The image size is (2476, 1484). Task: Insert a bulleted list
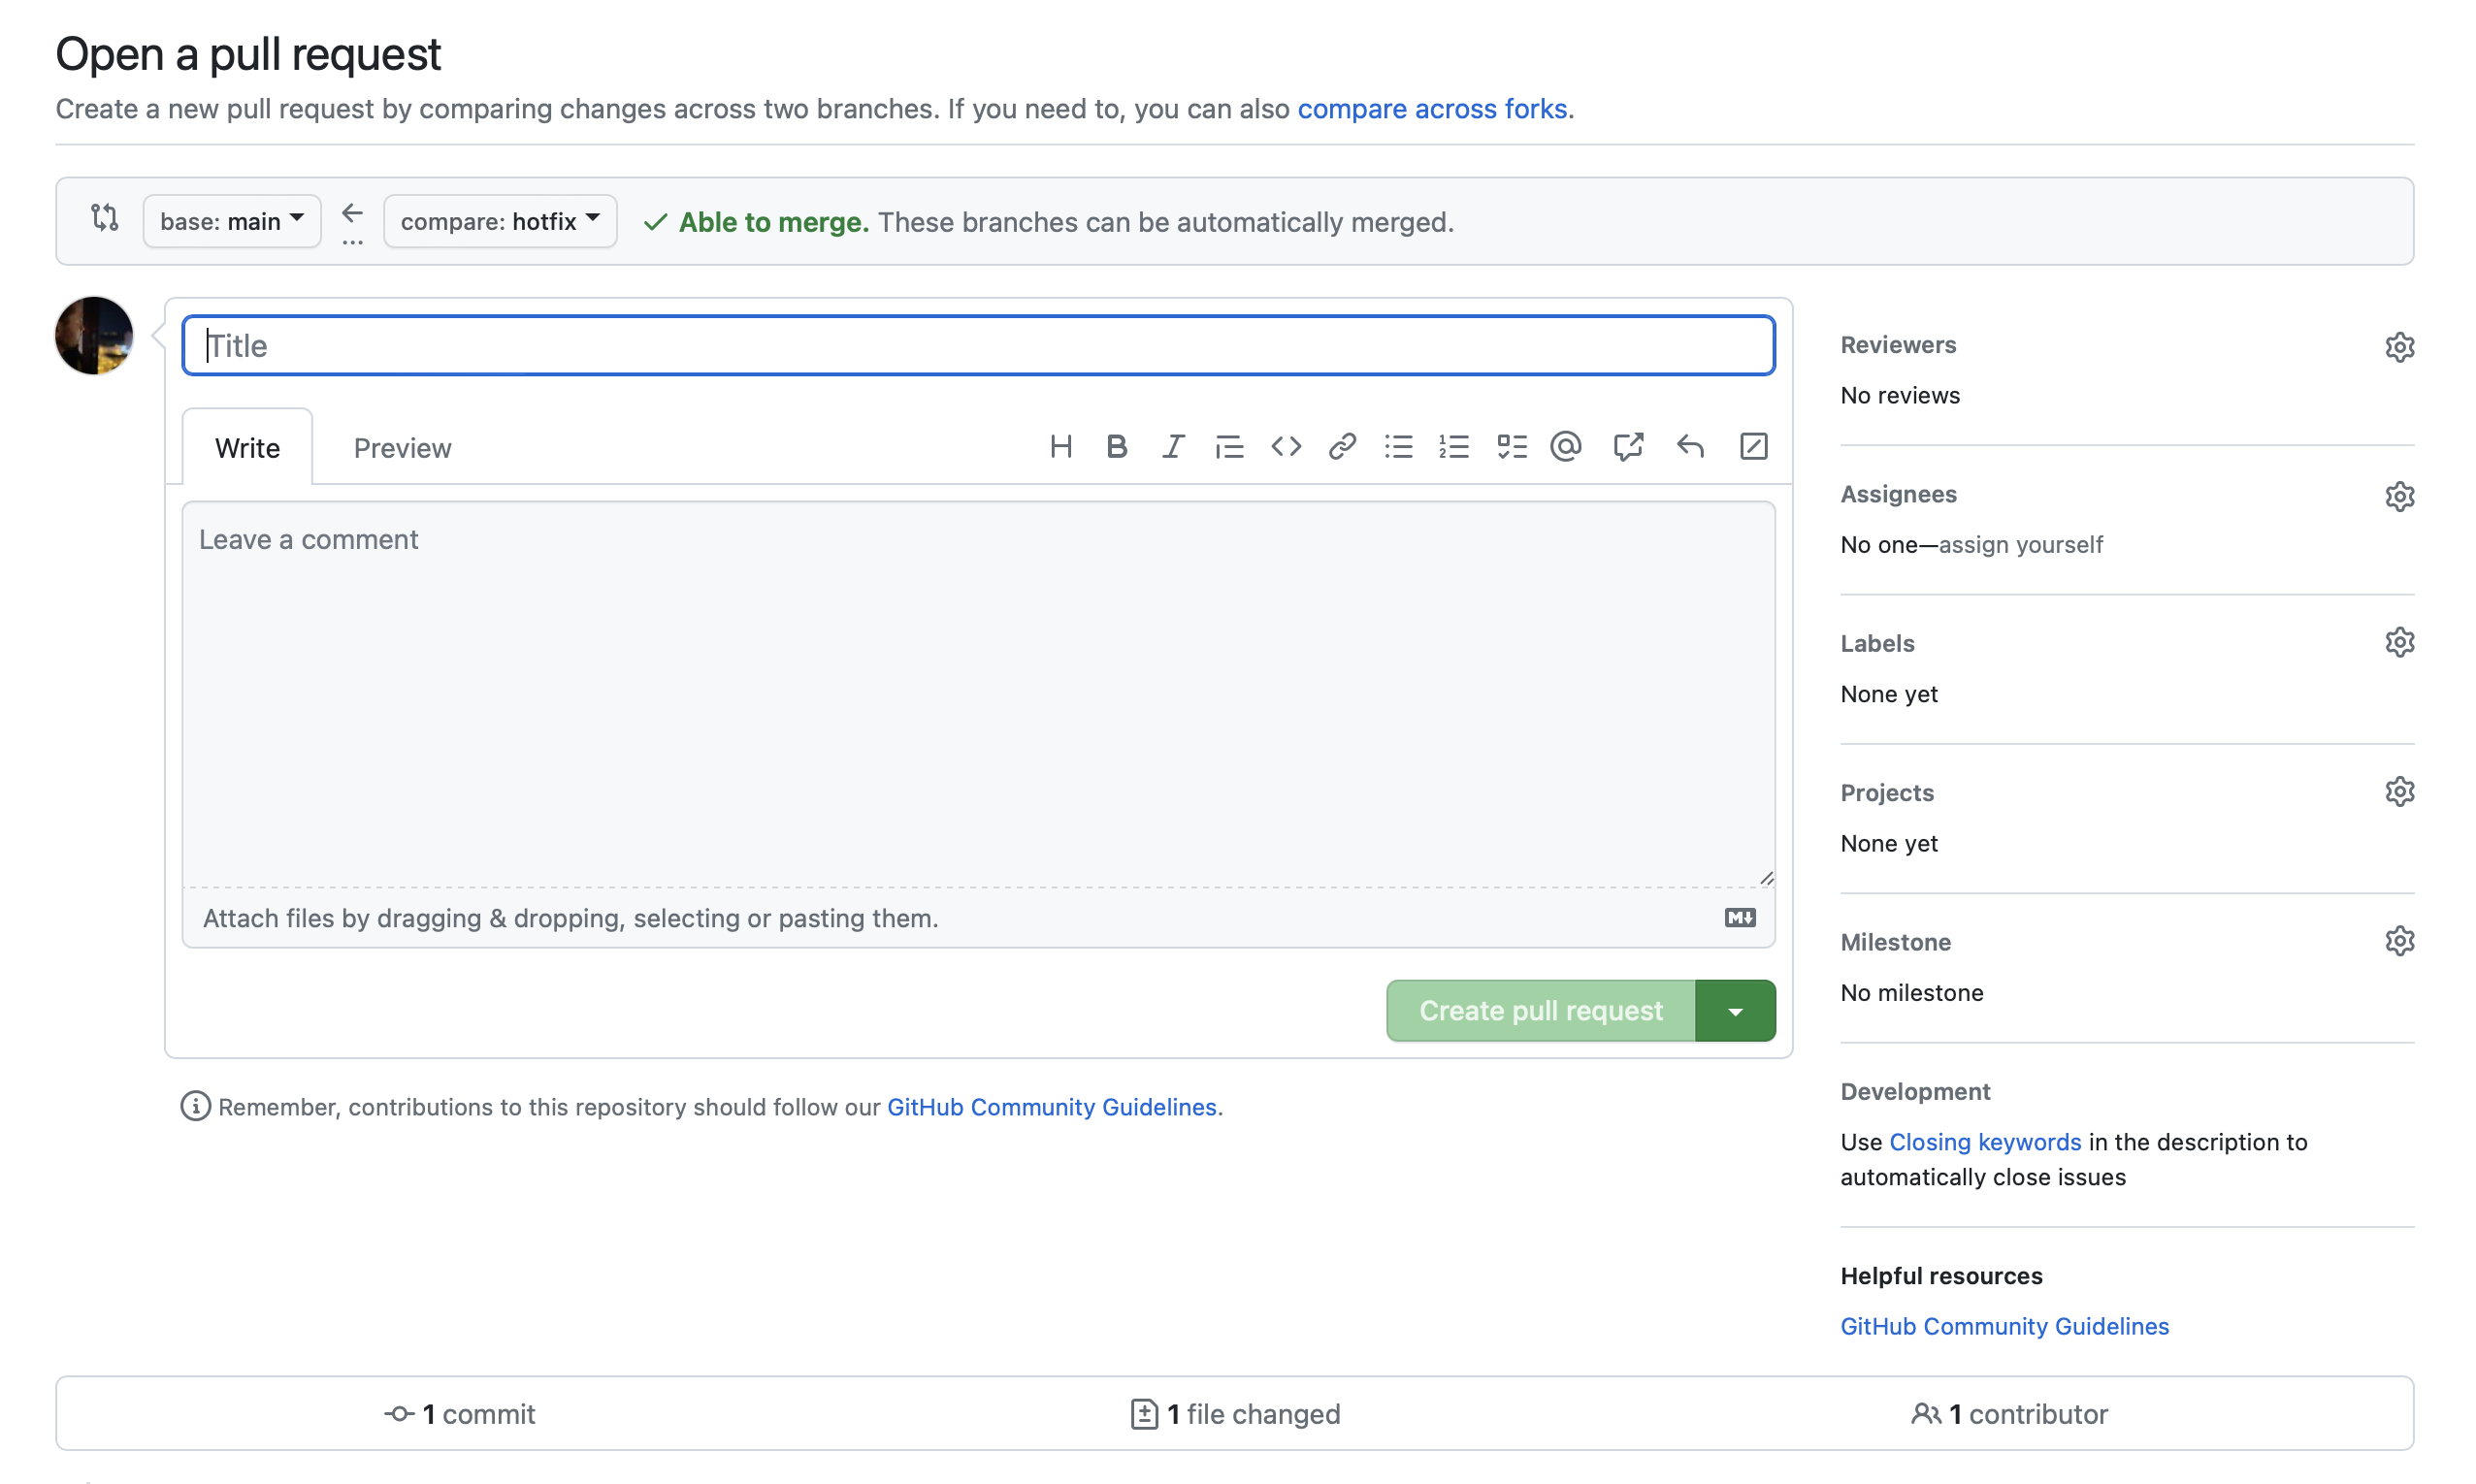click(x=1398, y=446)
